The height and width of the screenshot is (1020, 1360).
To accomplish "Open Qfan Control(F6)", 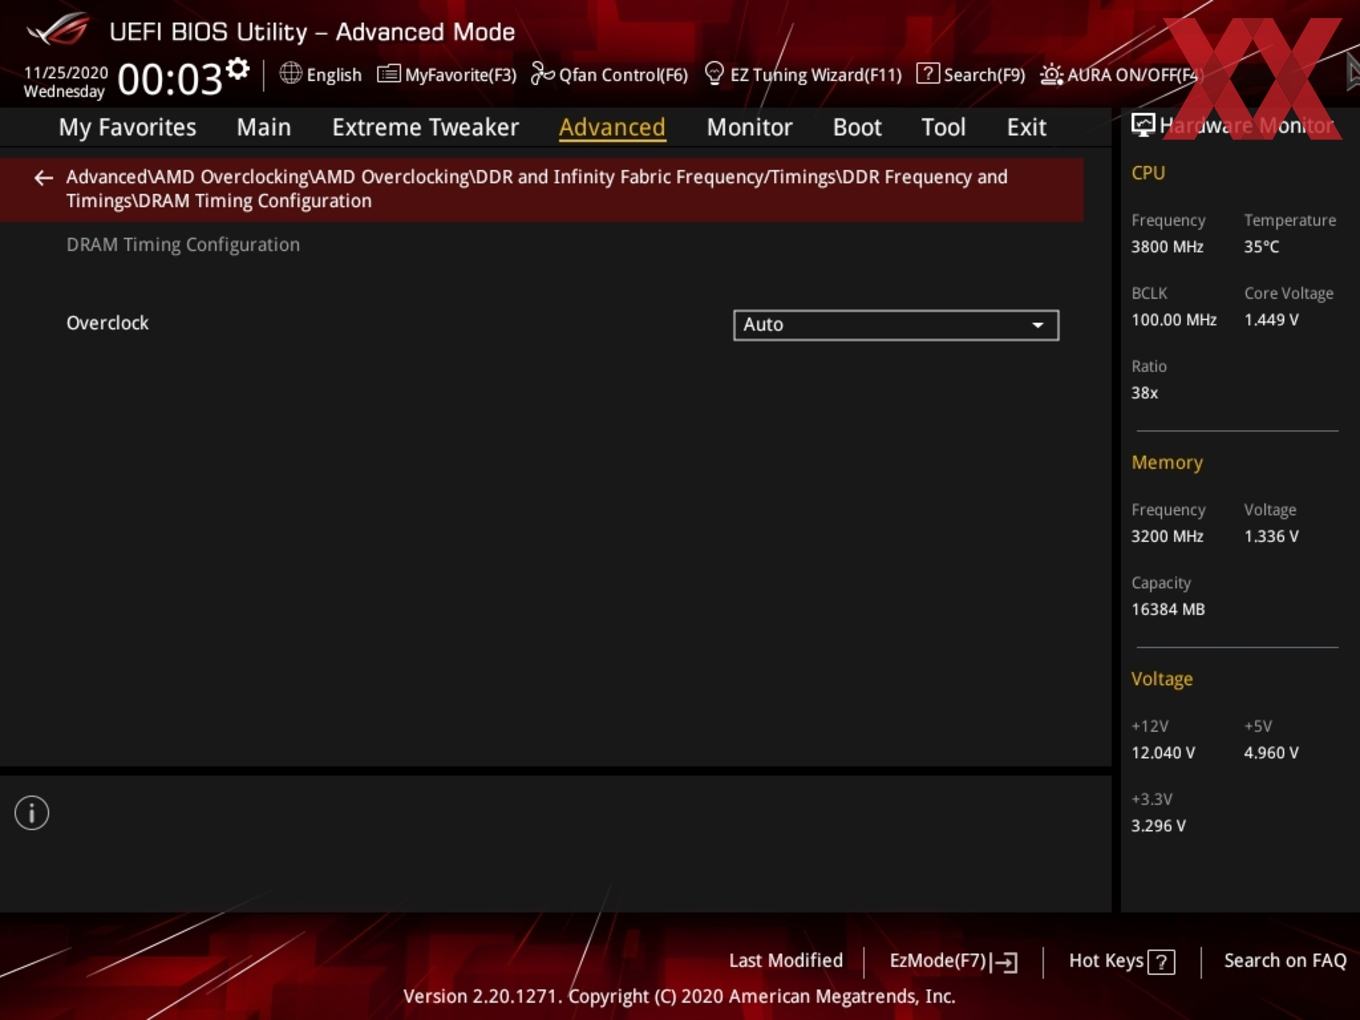I will [x=609, y=74].
